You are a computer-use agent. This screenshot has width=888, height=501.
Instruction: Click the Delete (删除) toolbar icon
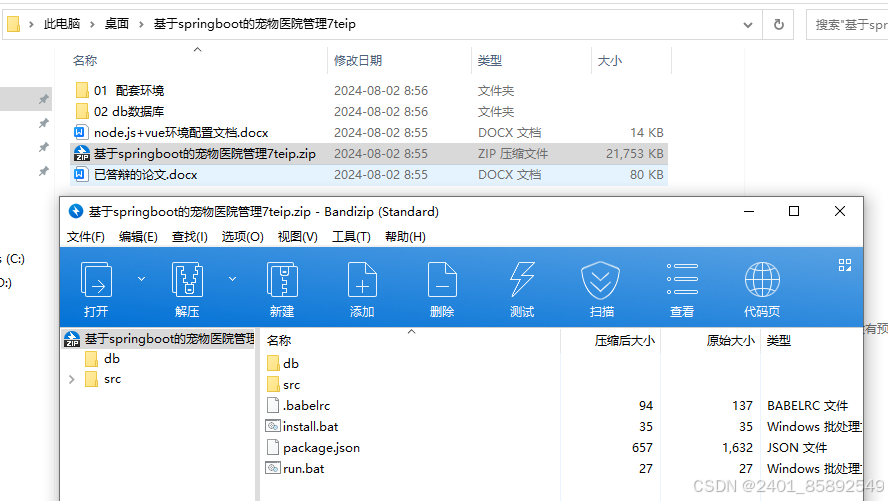coord(442,280)
